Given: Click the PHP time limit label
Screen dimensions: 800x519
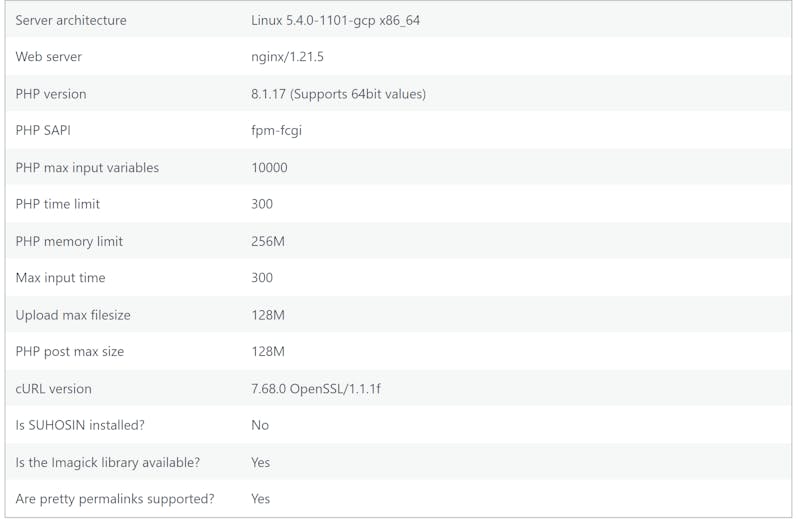Looking at the screenshot, I should tap(58, 204).
